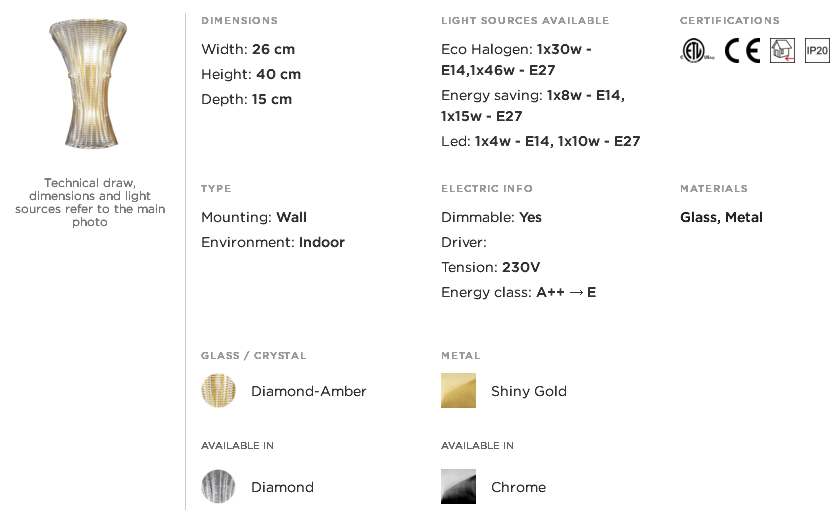The height and width of the screenshot is (510, 837).
Task: Click the Dimensions section heading
Action: click(x=239, y=21)
